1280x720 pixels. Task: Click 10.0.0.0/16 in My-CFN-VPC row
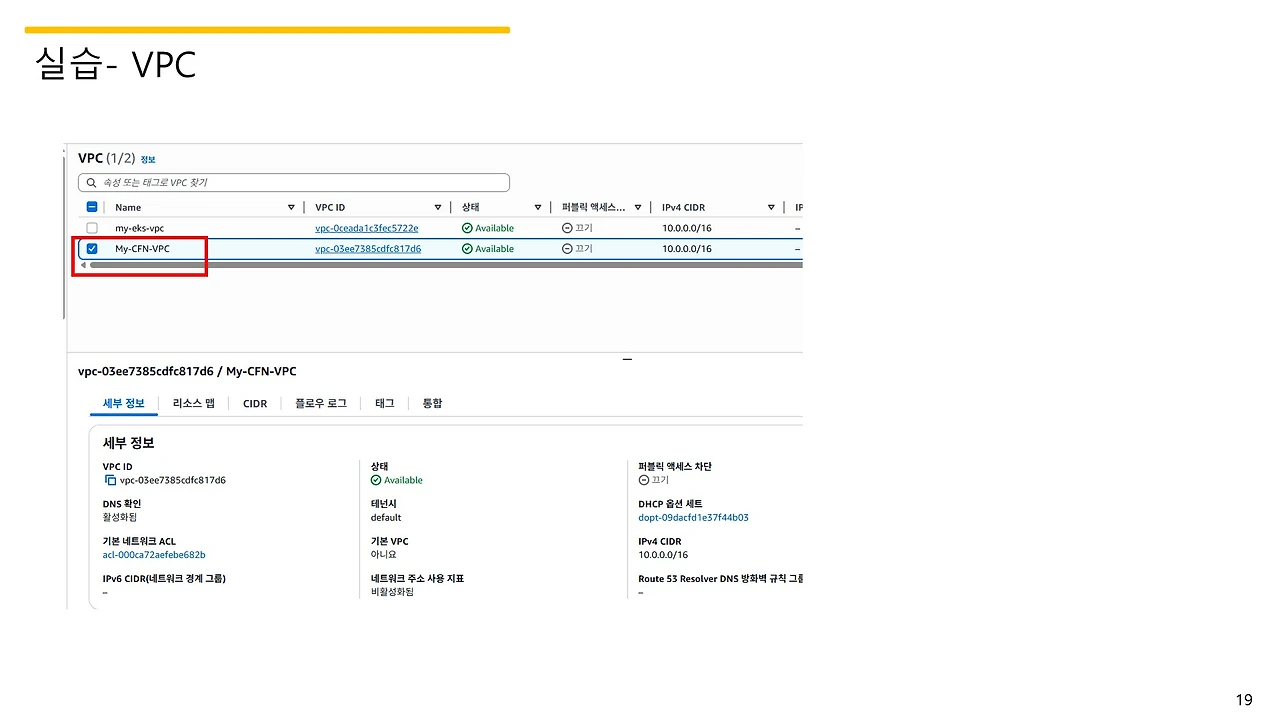687,249
